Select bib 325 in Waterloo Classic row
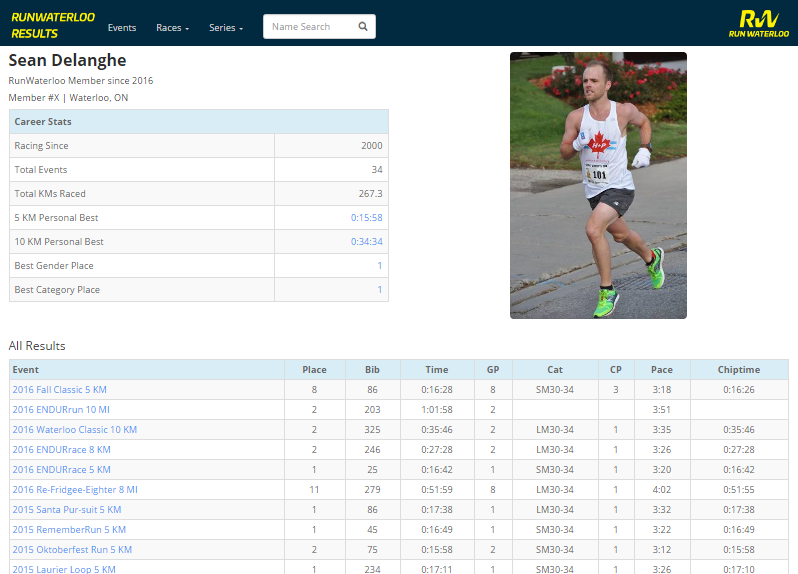The image size is (798, 574). (x=373, y=429)
